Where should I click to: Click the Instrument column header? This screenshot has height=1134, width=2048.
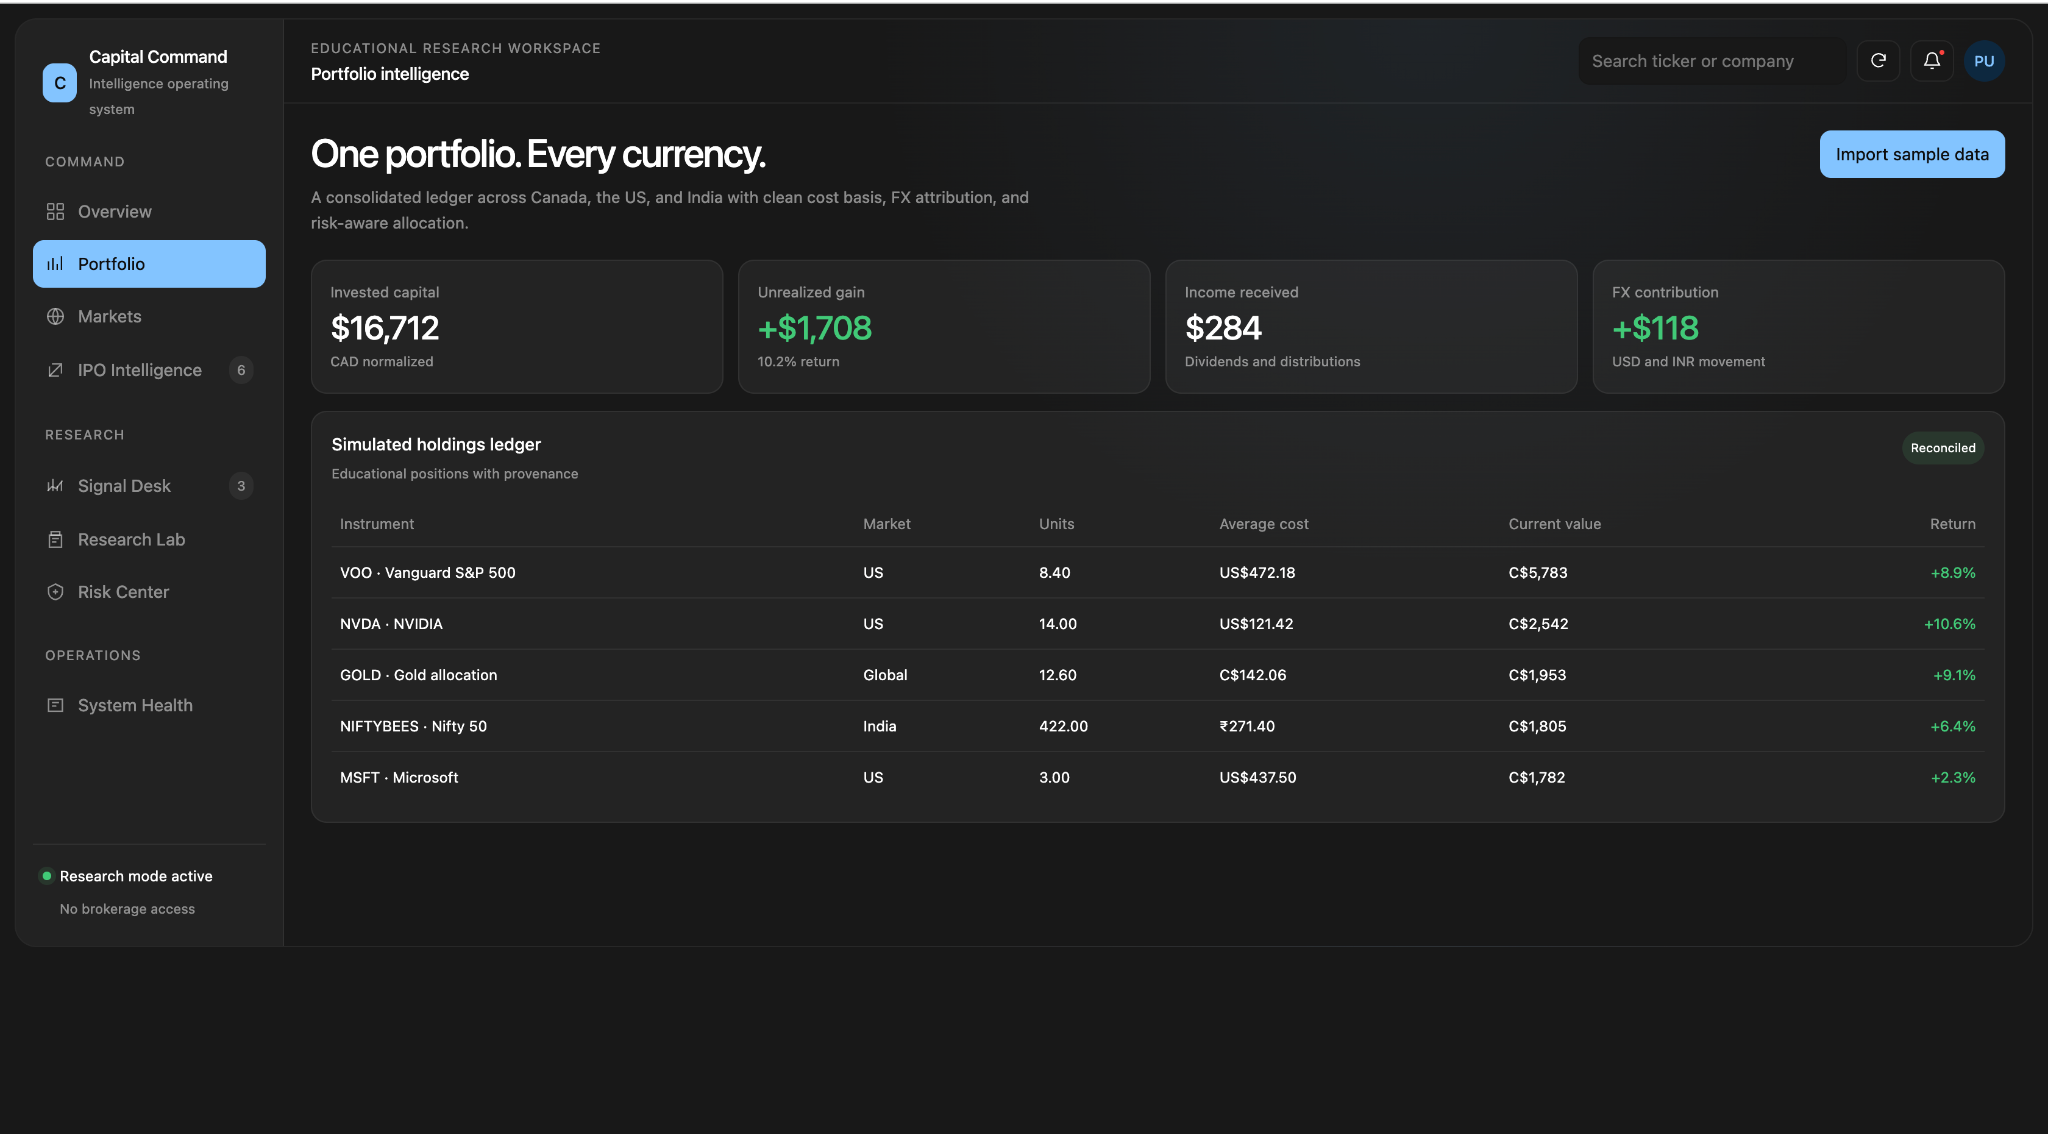(377, 524)
